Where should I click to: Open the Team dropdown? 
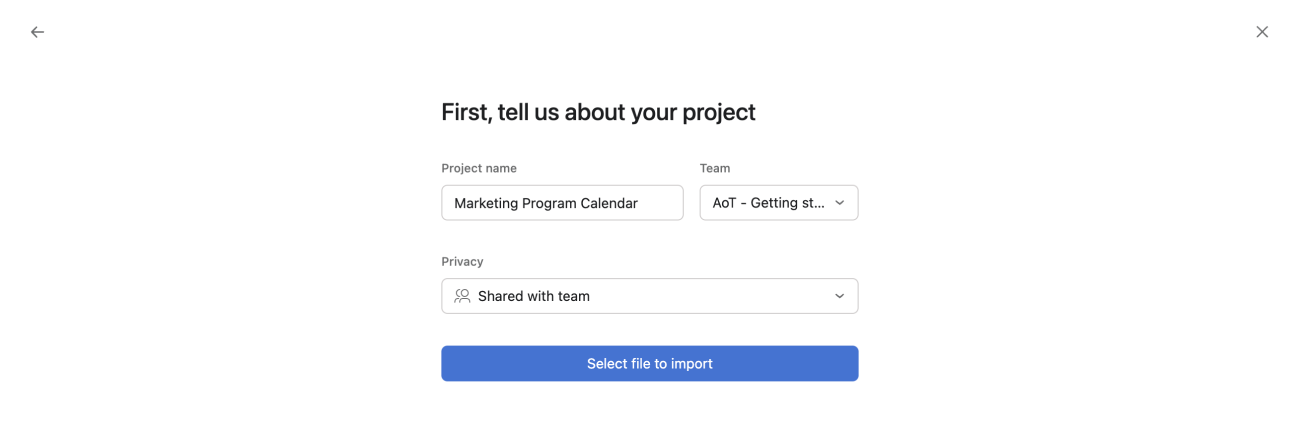click(x=778, y=203)
